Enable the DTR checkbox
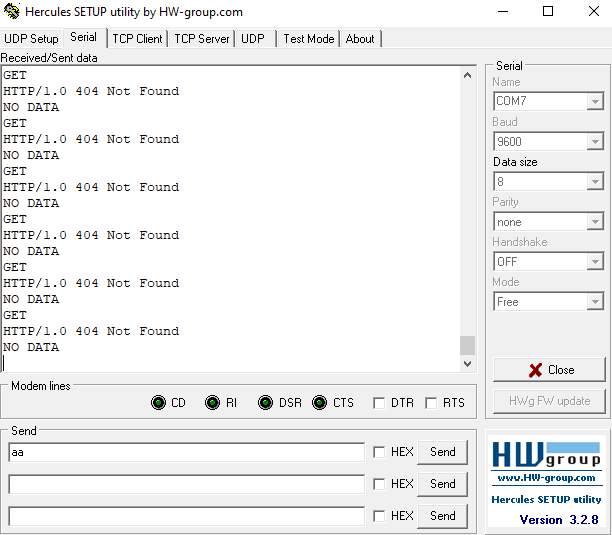Screen dimensions: 612x535 [379, 403]
